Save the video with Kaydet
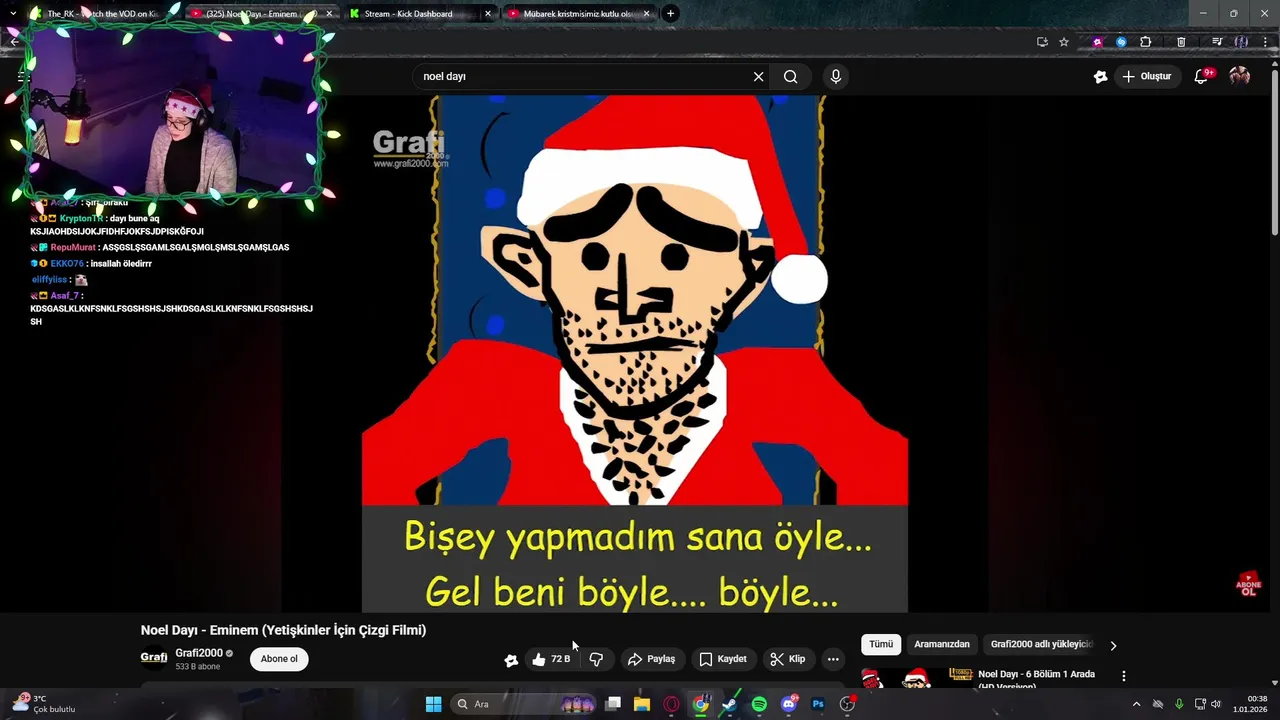 click(x=723, y=659)
